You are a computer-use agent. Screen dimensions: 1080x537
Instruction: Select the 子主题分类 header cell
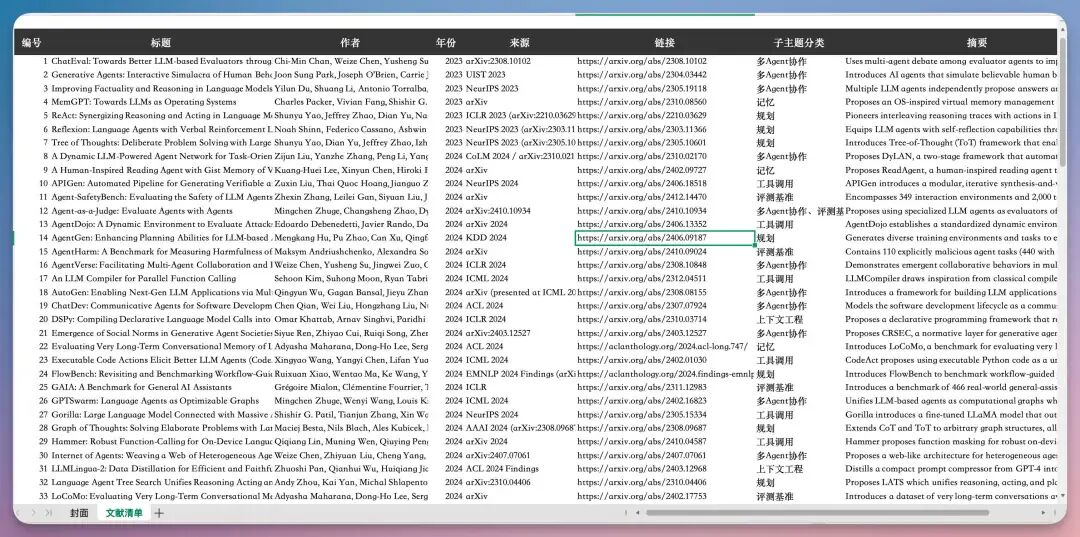(799, 43)
